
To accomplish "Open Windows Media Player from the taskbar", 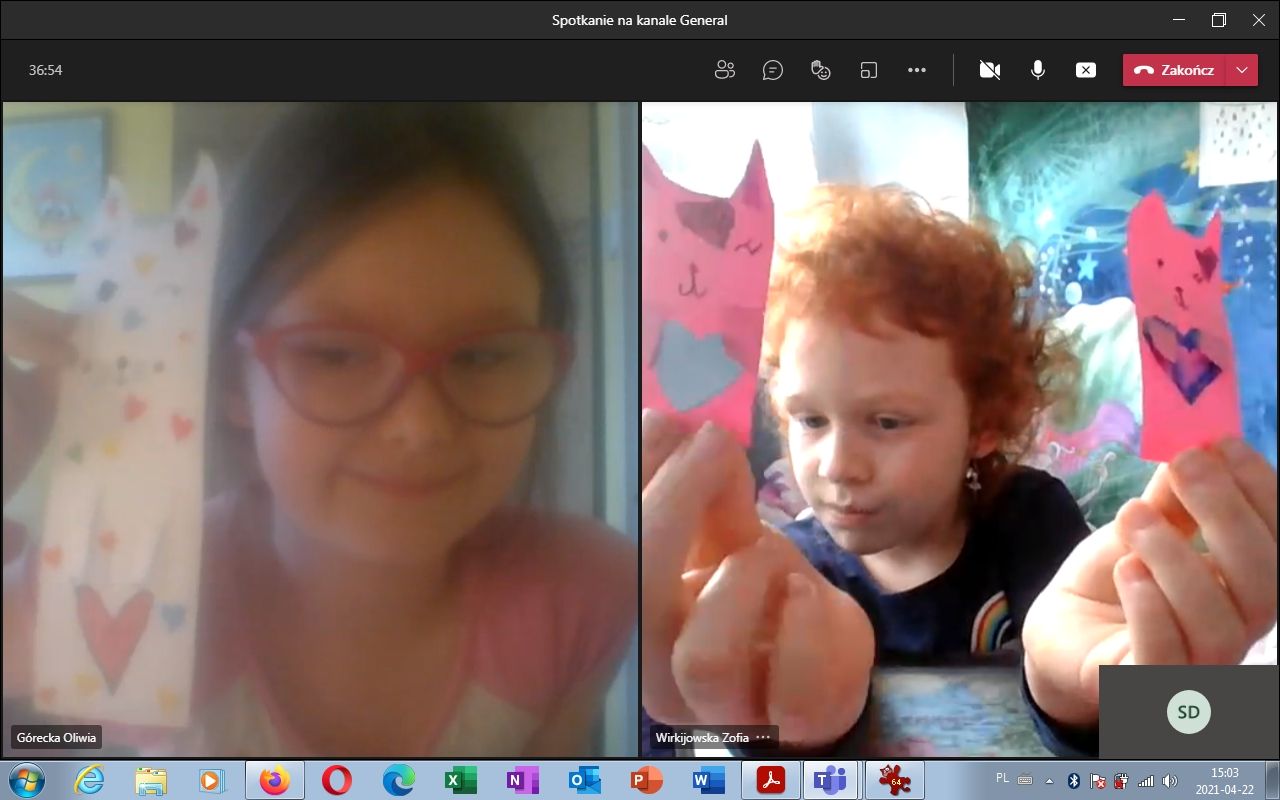I will point(212,780).
